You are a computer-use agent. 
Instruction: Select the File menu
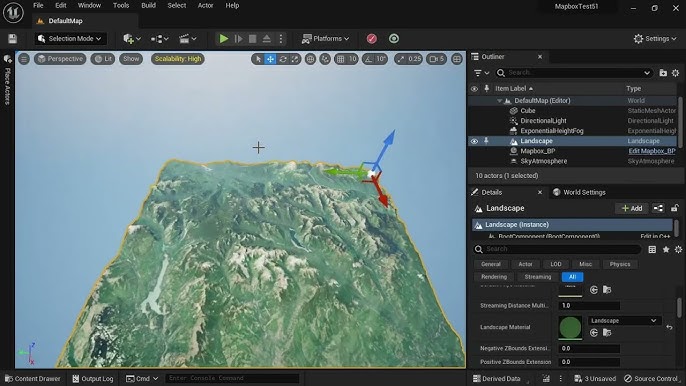(x=38, y=5)
